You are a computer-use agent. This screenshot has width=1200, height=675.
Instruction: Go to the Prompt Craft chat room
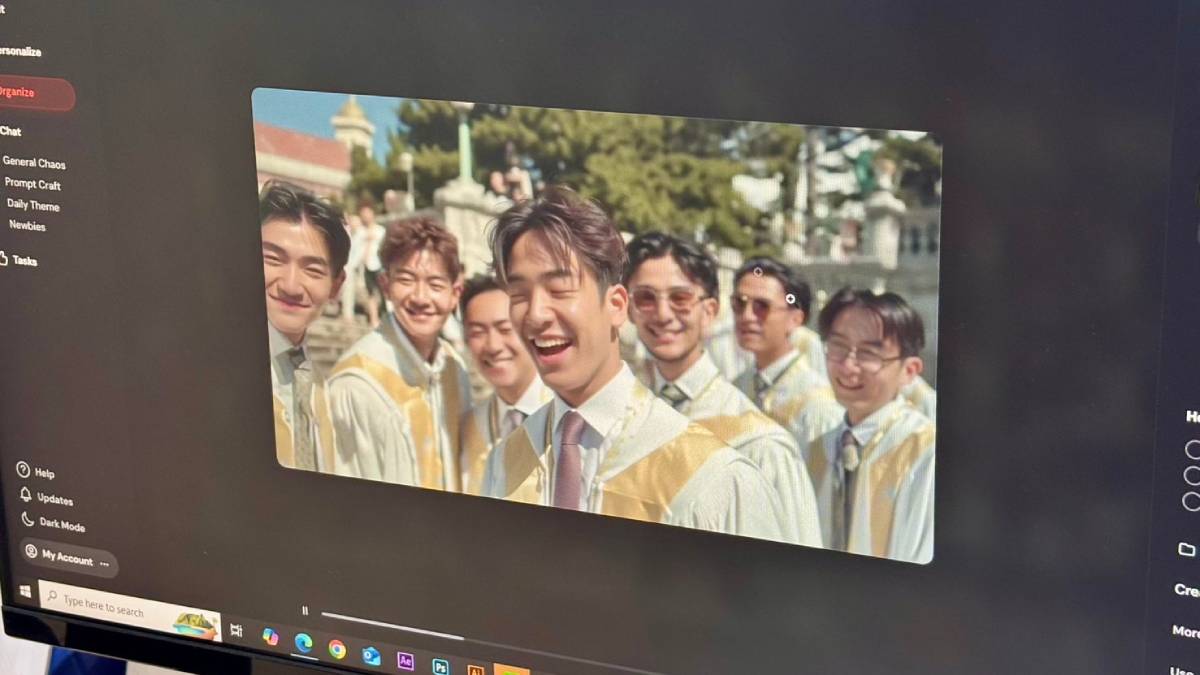point(33,184)
